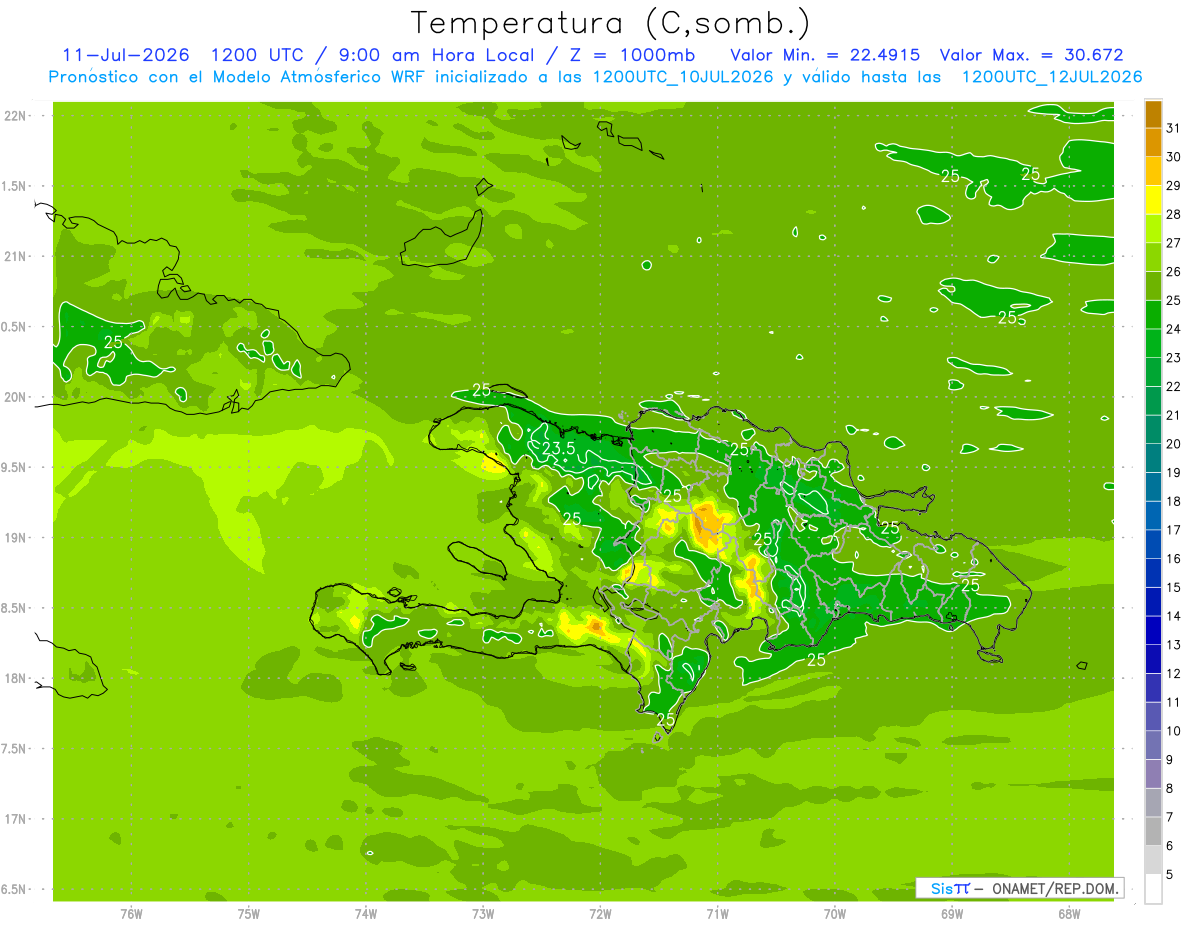The height and width of the screenshot is (927, 1200).
Task: Click the '21N' latitude label
Action: coord(15,256)
